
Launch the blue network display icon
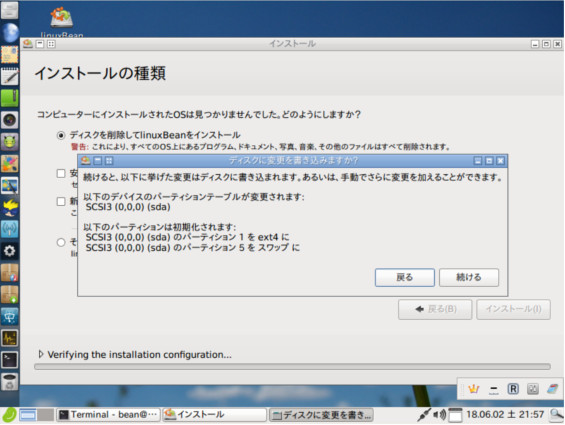coord(9,316)
